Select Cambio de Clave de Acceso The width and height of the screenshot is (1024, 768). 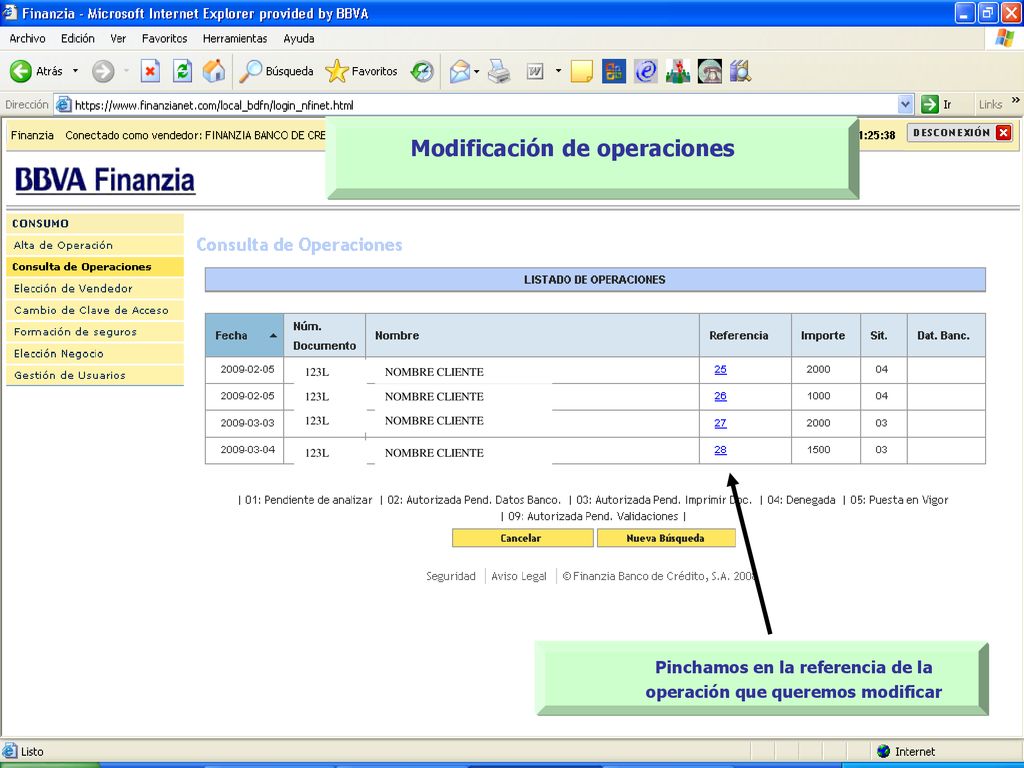(x=95, y=310)
